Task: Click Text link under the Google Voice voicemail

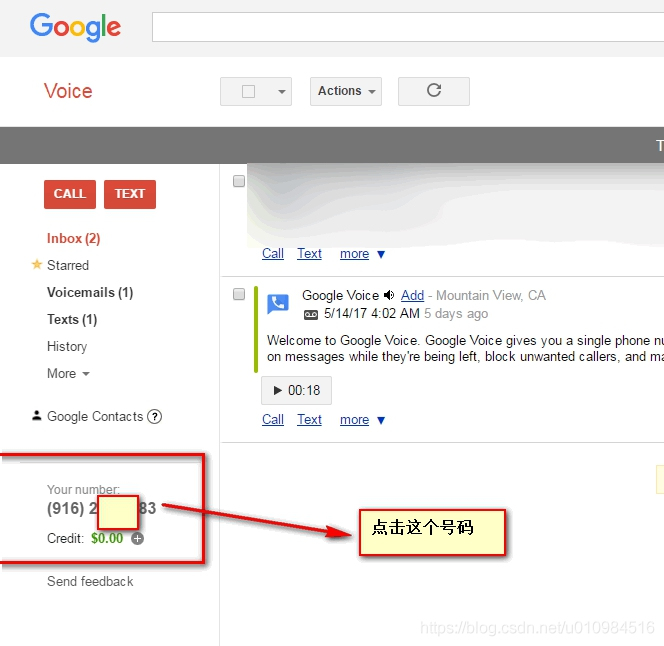Action: pos(309,420)
